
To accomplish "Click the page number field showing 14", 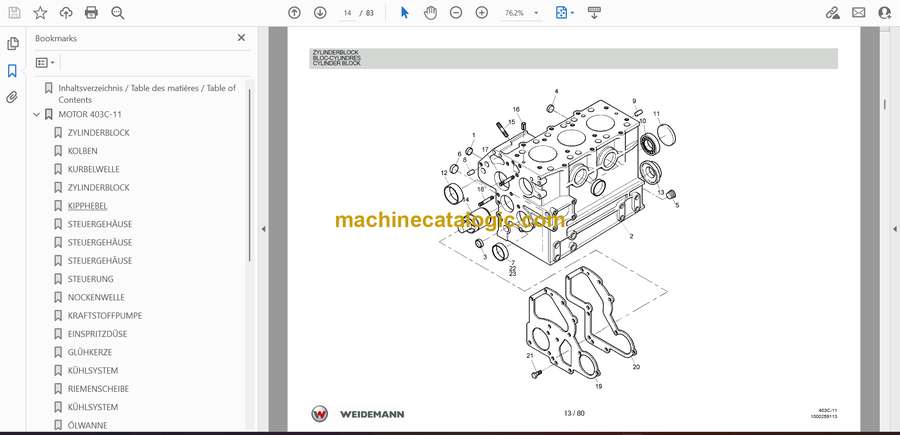I will point(347,13).
